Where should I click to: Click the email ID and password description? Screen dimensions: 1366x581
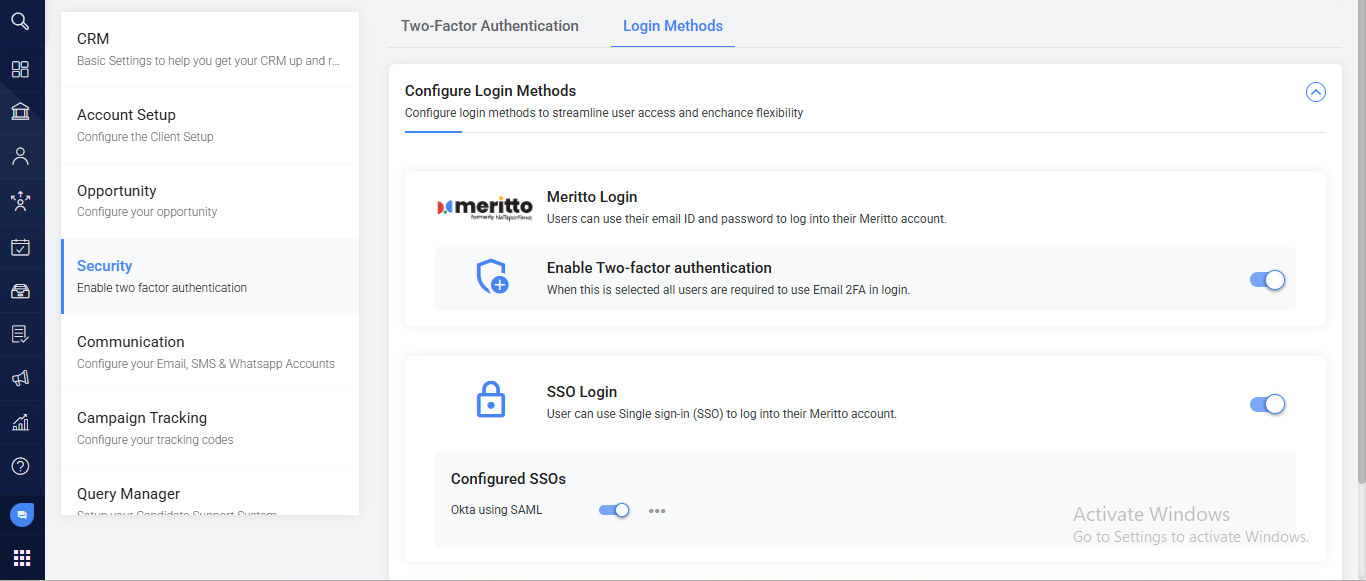[747, 218]
